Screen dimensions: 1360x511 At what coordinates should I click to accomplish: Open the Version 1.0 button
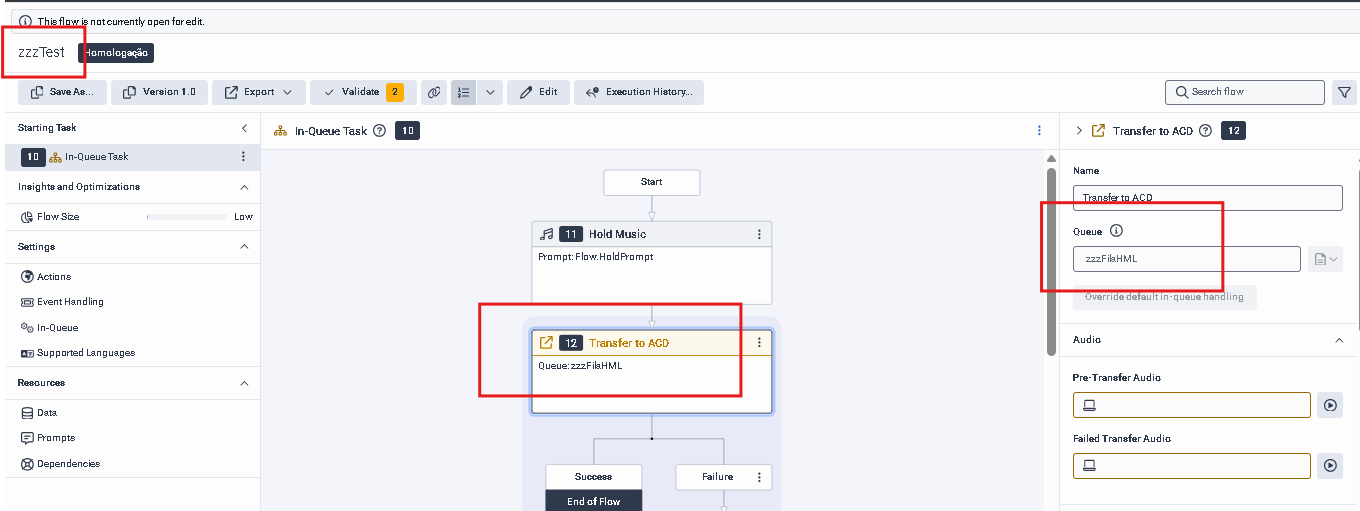tap(159, 92)
